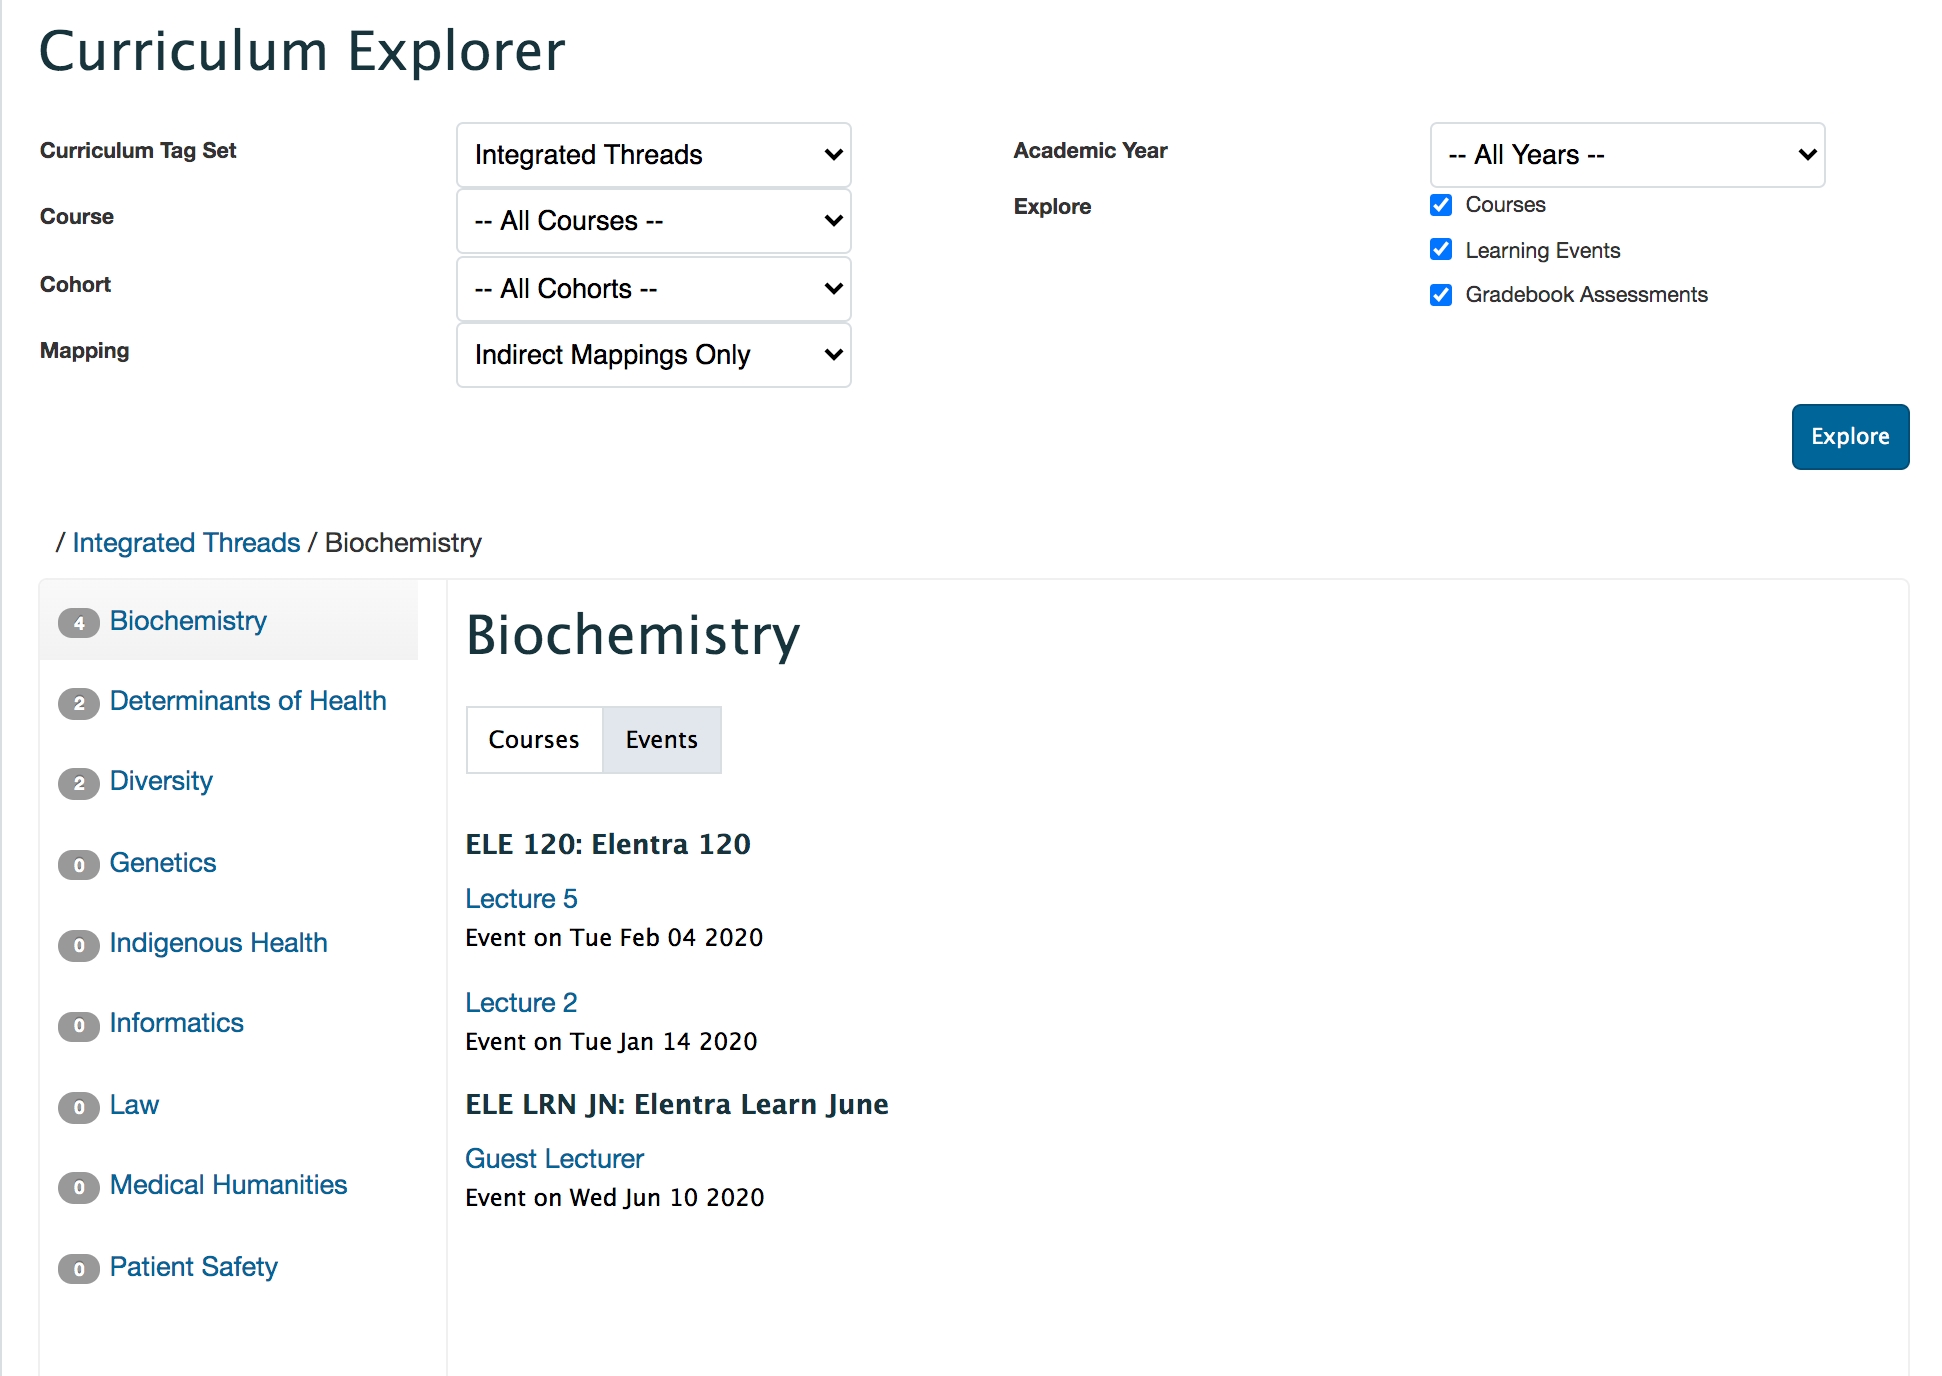Open the Academic Year dropdown

pos(1627,155)
